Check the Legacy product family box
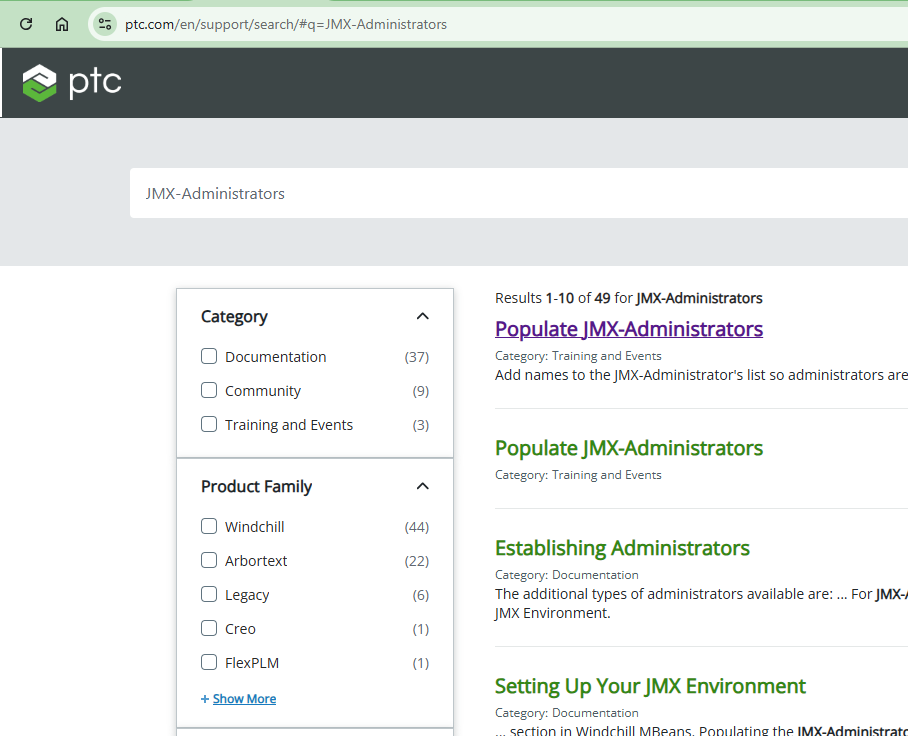The width and height of the screenshot is (908, 736). click(x=209, y=594)
